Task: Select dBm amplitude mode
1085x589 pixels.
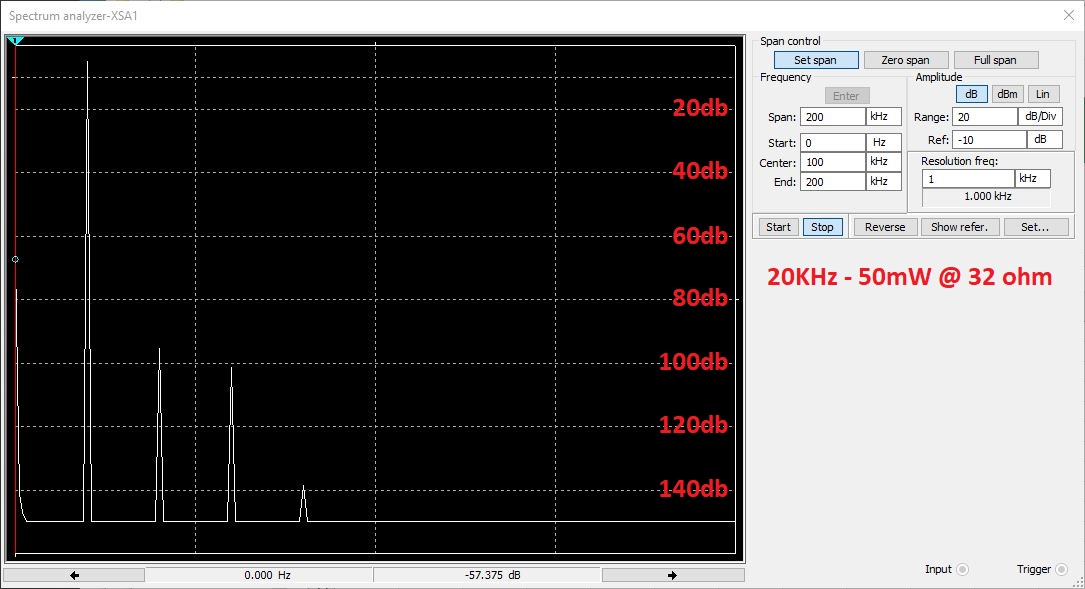Action: point(1008,94)
